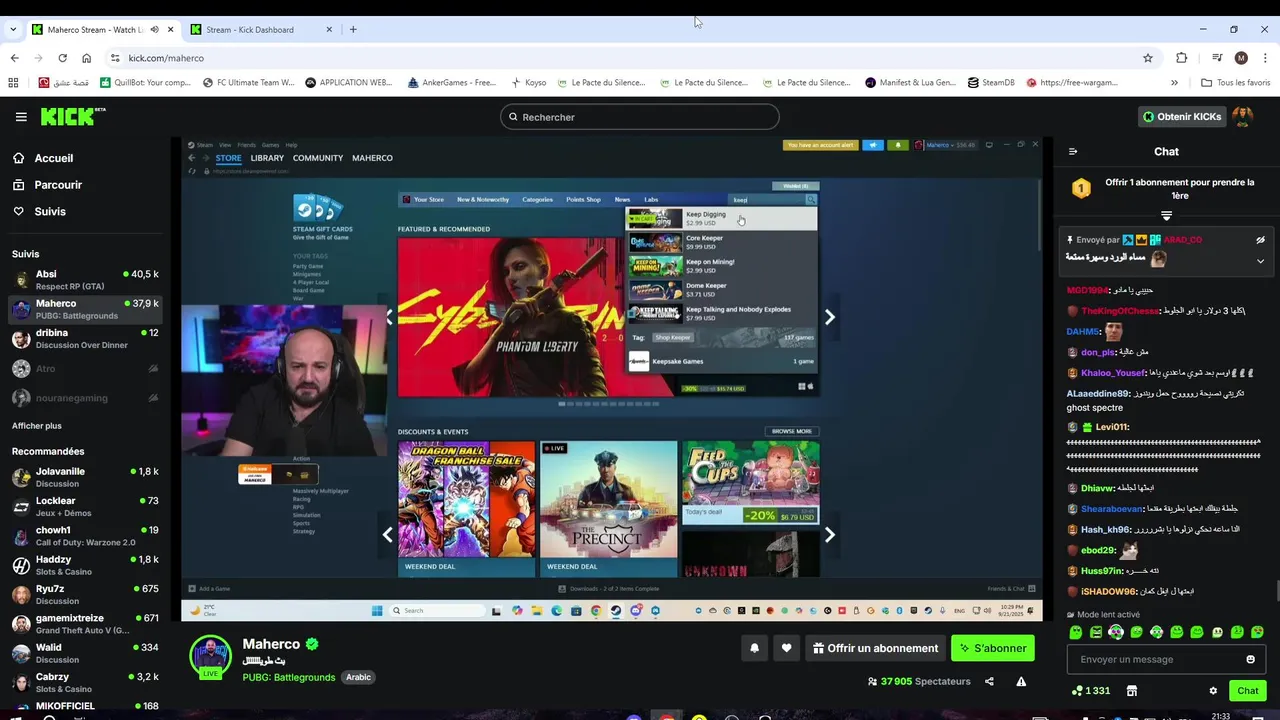Open the chat settings gear
The height and width of the screenshot is (720, 1280).
click(x=1213, y=691)
